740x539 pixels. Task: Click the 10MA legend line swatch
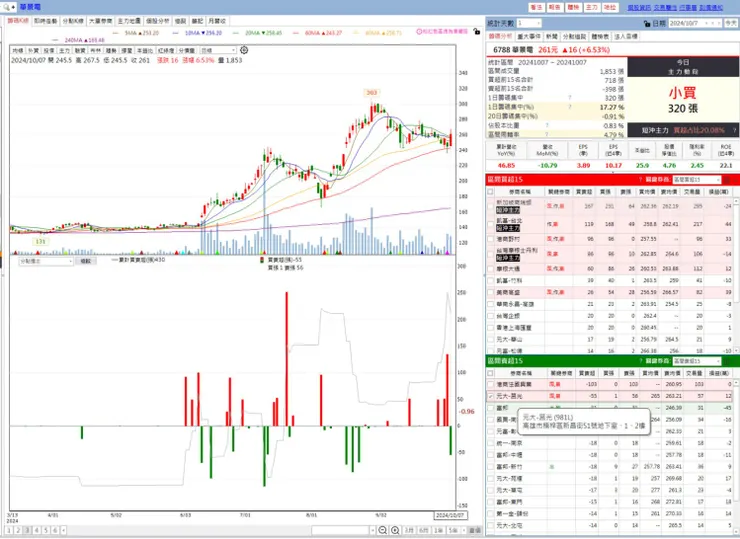click(x=176, y=33)
